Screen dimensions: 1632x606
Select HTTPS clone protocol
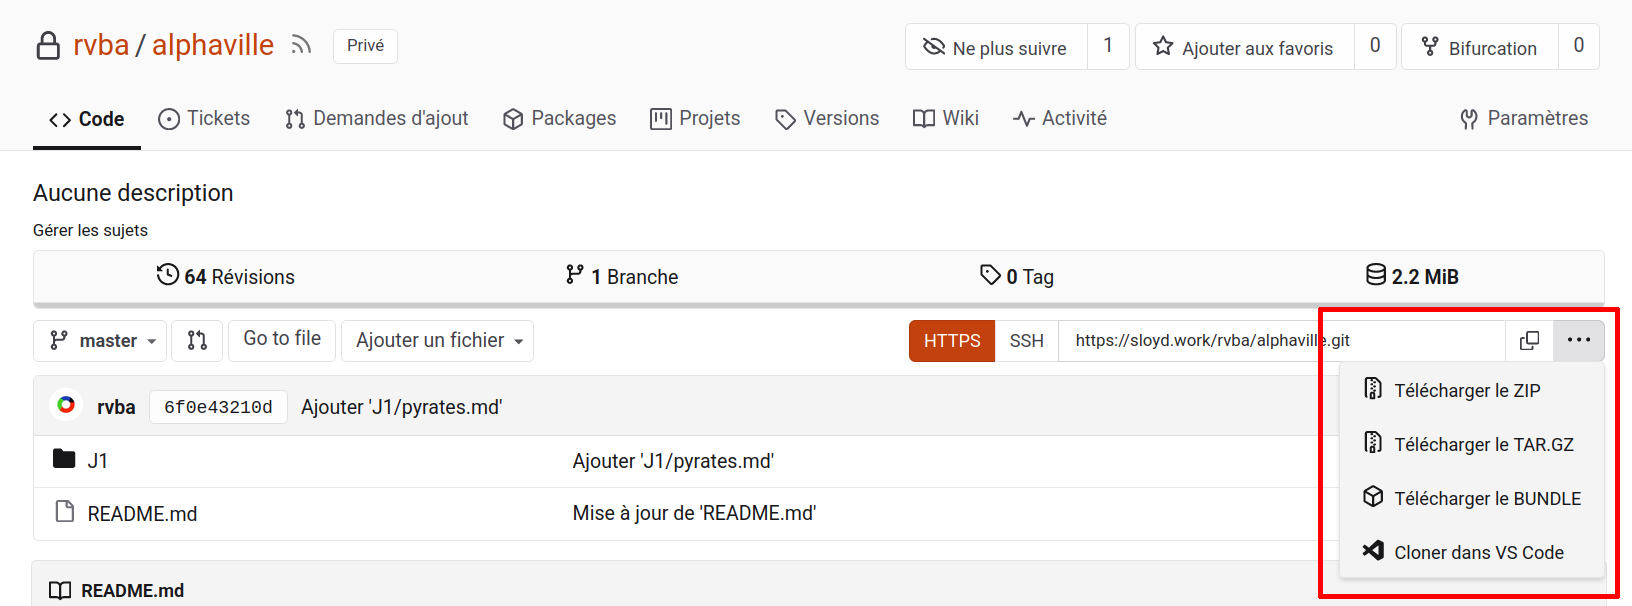tap(951, 341)
